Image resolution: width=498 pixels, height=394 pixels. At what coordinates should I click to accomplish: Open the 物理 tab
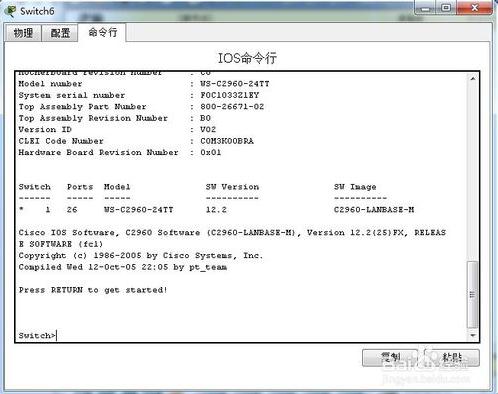pyautogui.click(x=23, y=33)
